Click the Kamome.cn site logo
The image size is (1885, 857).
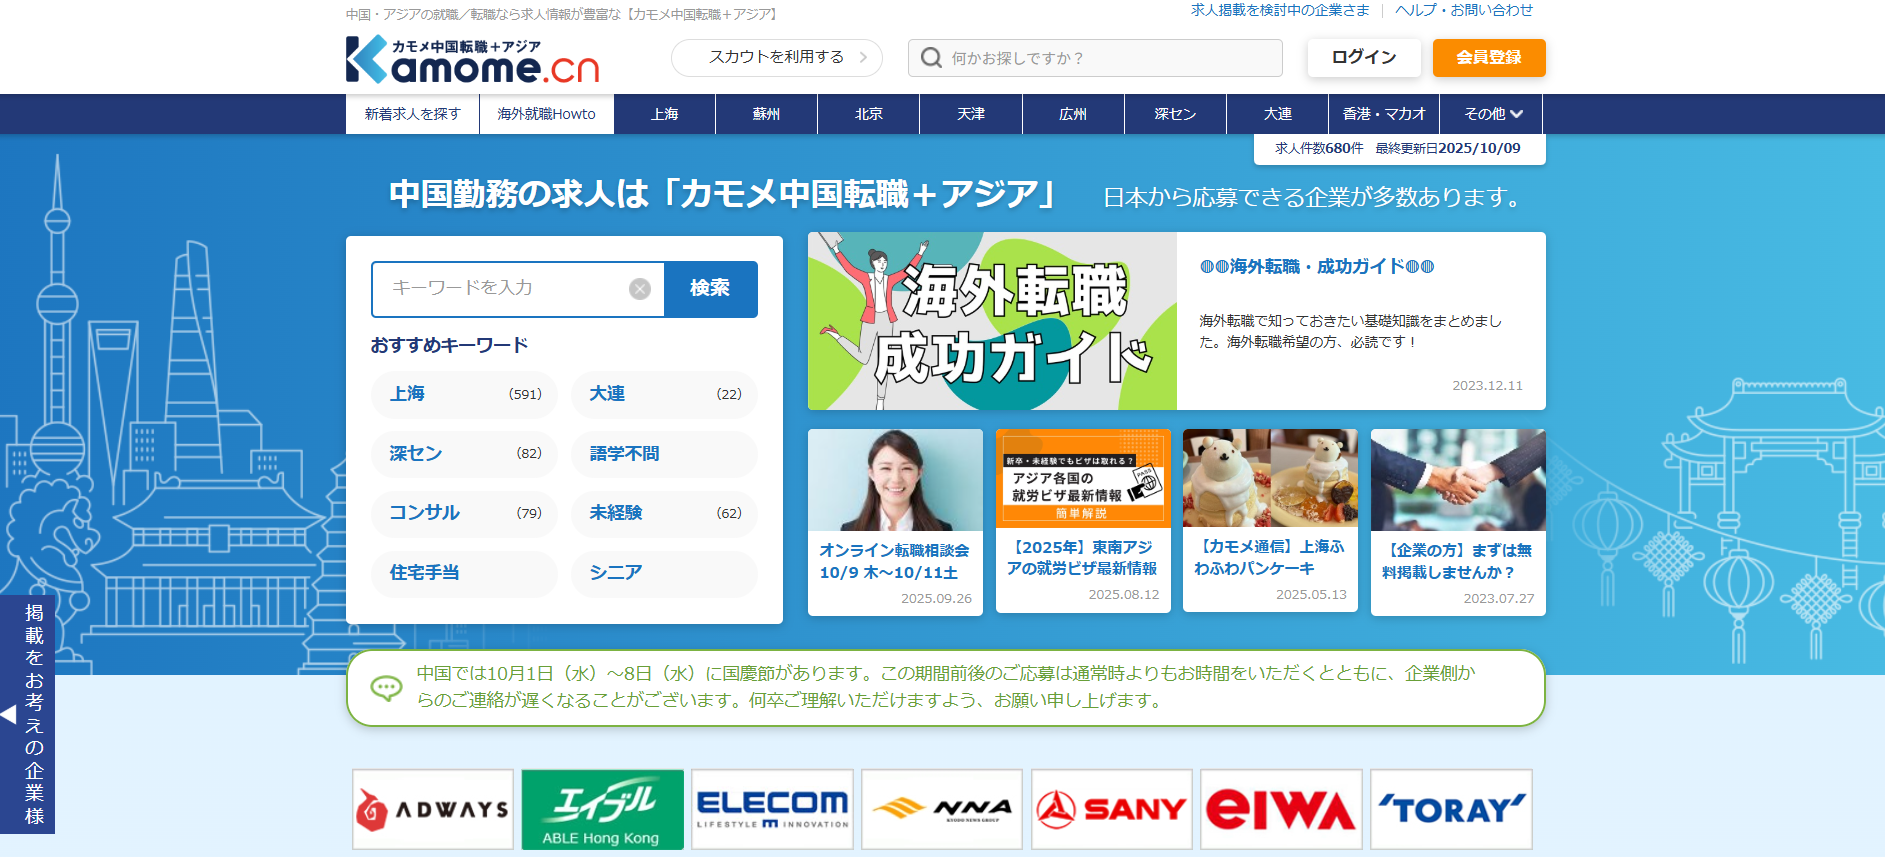pyautogui.click(x=472, y=60)
